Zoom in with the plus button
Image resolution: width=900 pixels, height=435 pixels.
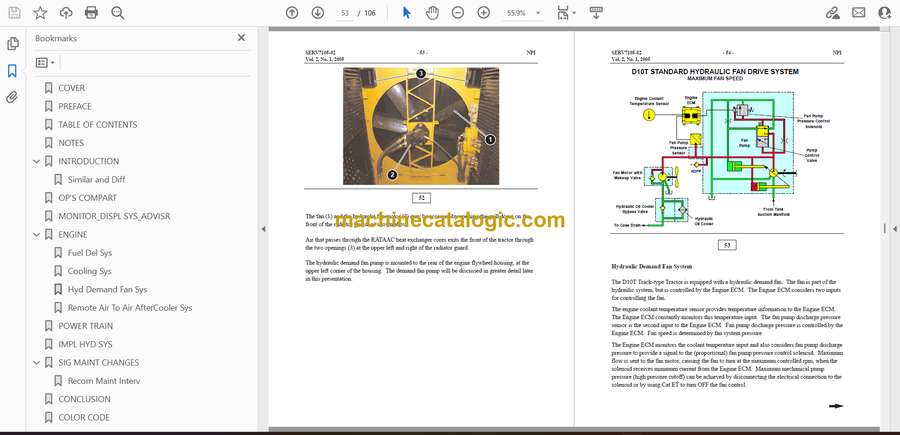(x=484, y=12)
